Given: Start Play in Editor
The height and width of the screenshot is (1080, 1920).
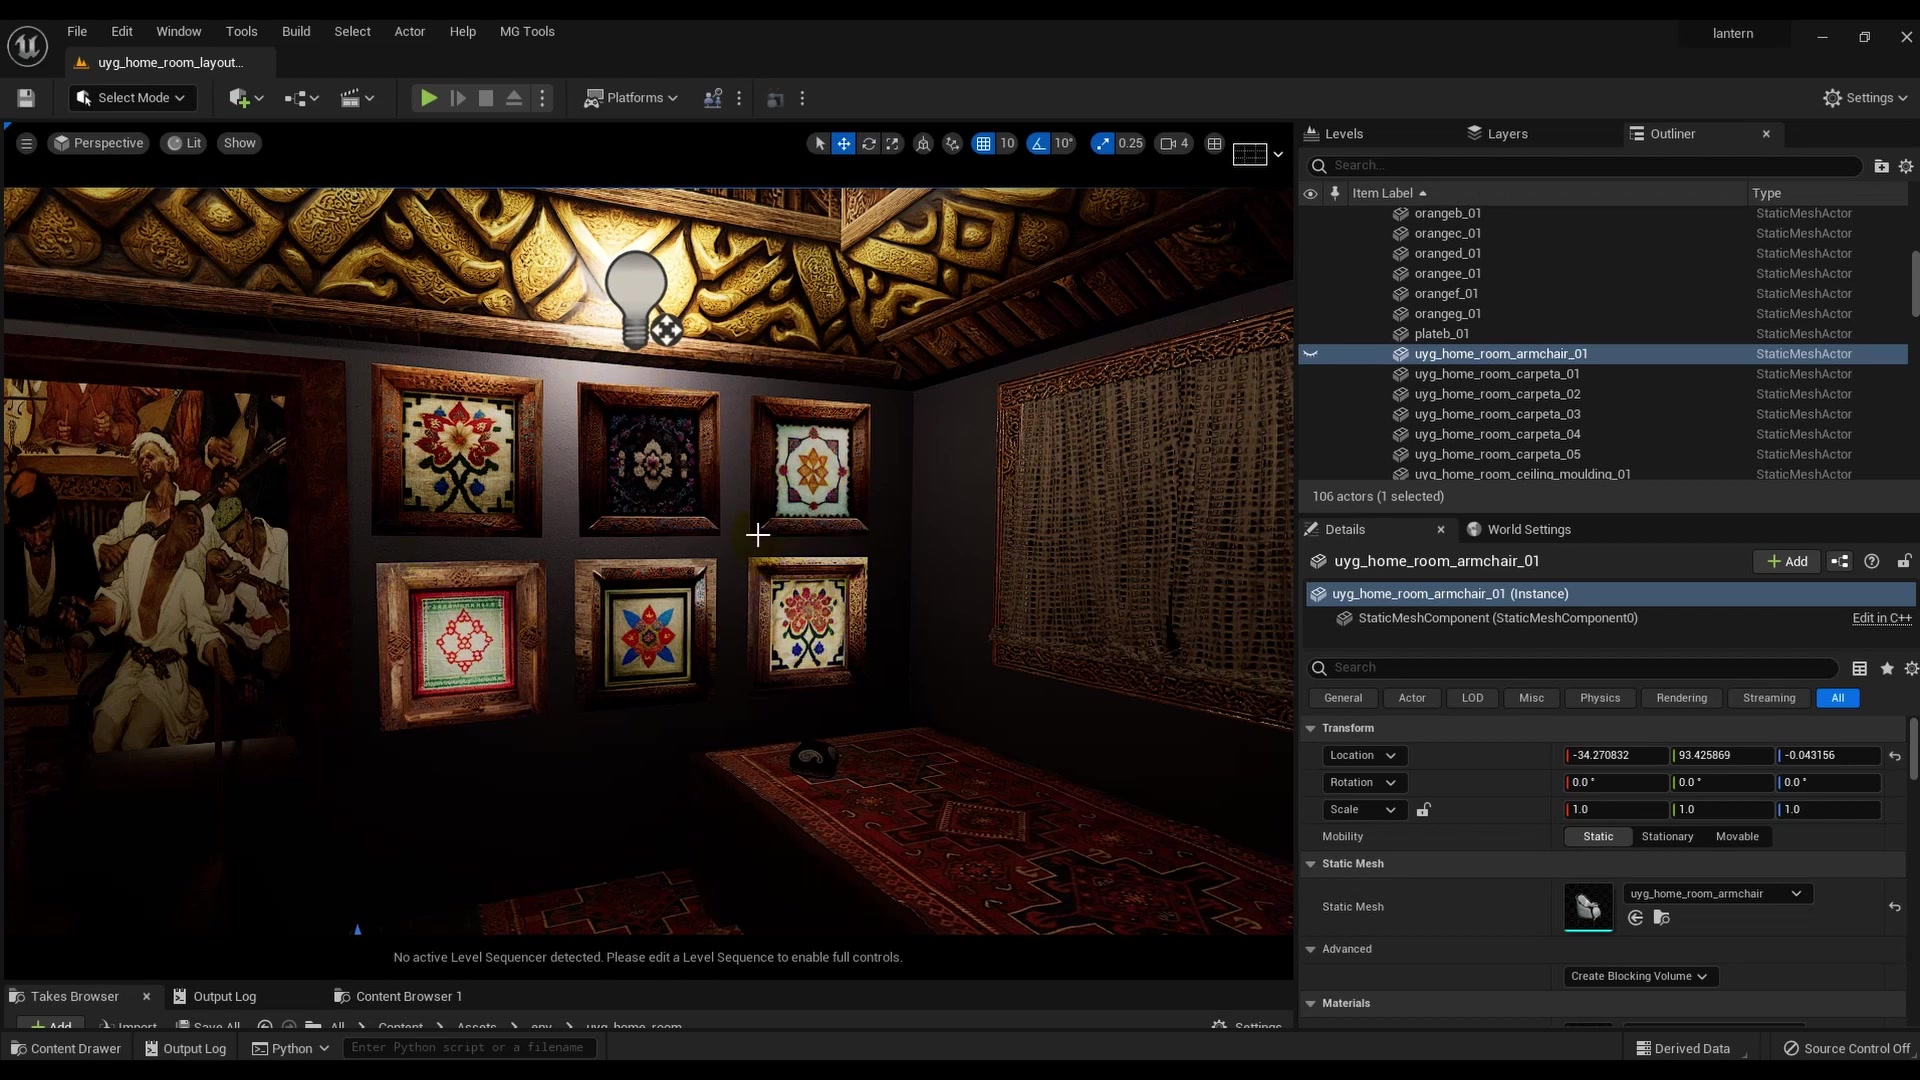Looking at the screenshot, I should pos(428,98).
